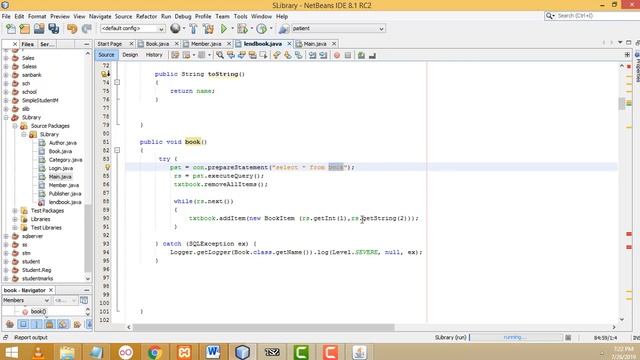
Task: Open Chrome from the taskbar
Action: (x=155, y=351)
